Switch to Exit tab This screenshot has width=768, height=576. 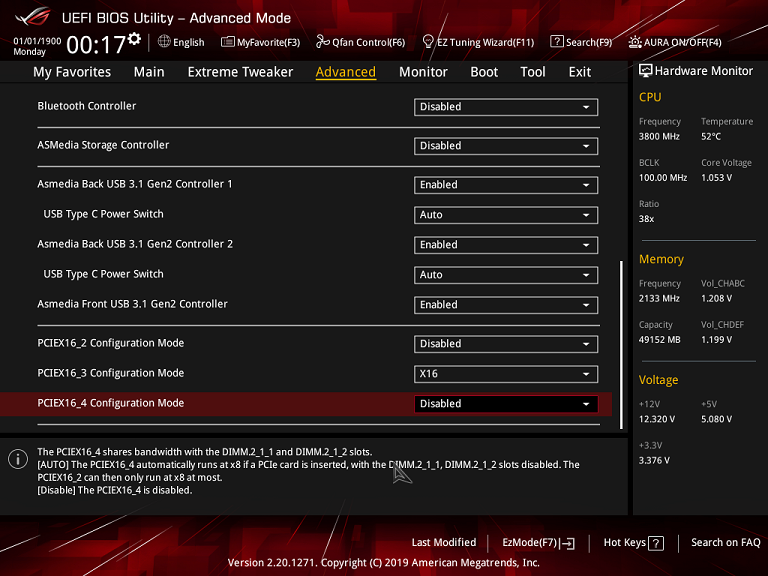pyautogui.click(x=579, y=72)
